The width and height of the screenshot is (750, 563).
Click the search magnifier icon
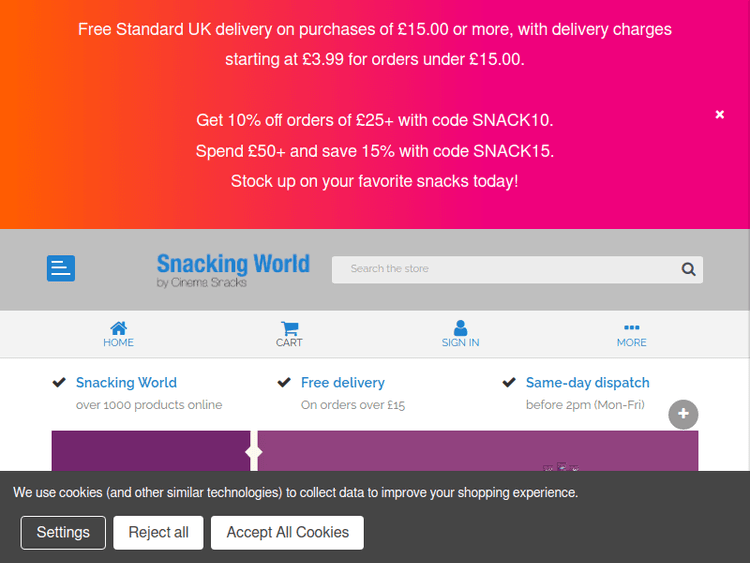[x=688, y=269]
